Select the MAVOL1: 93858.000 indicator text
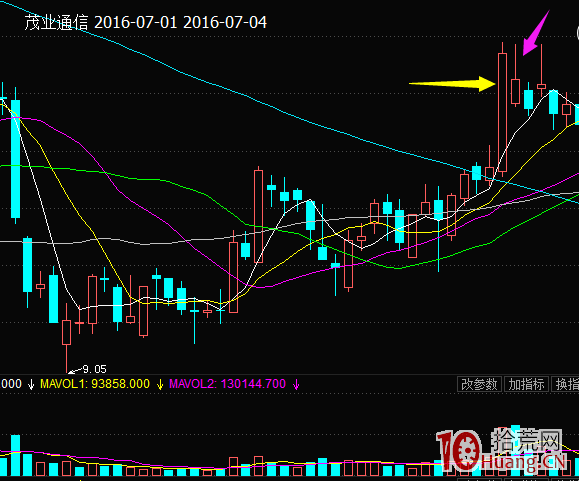Screen dimensions: 579x481 (95, 384)
